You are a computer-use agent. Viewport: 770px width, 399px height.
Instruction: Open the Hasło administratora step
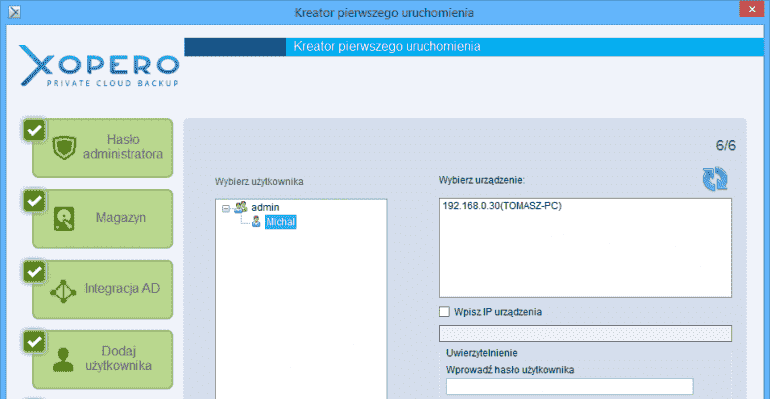103,148
